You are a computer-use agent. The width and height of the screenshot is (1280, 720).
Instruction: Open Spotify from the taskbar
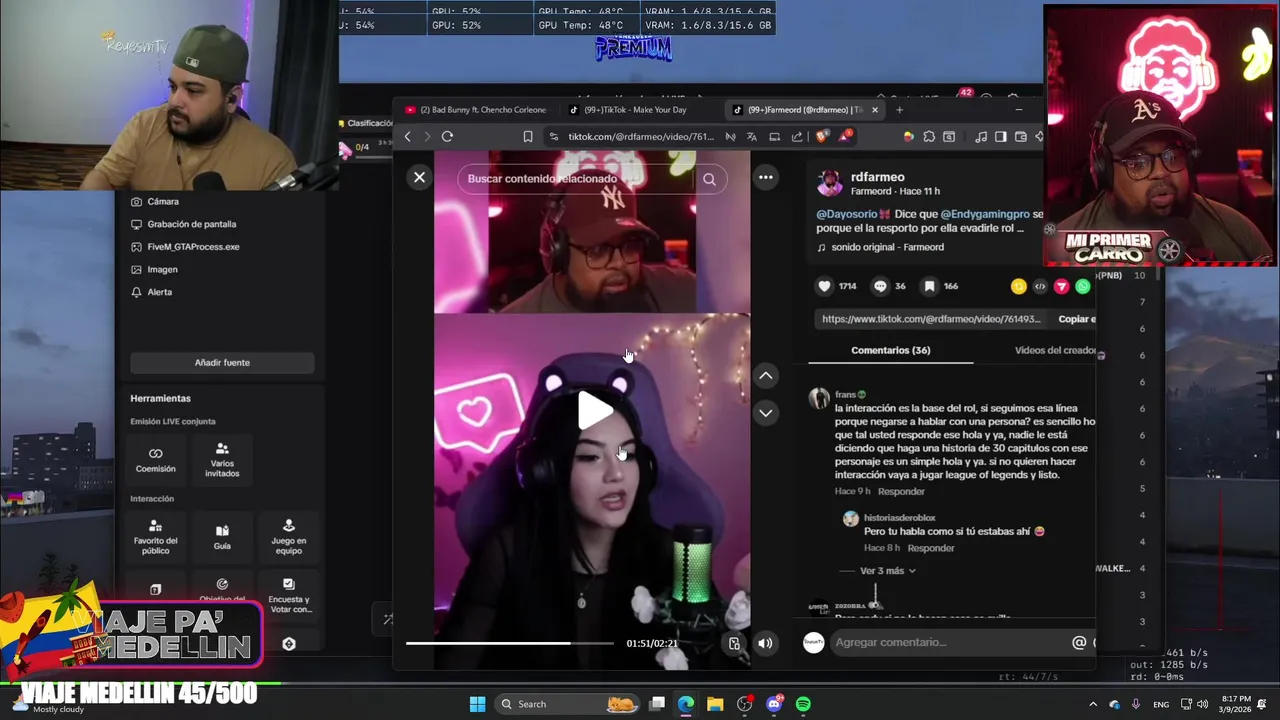click(x=803, y=704)
